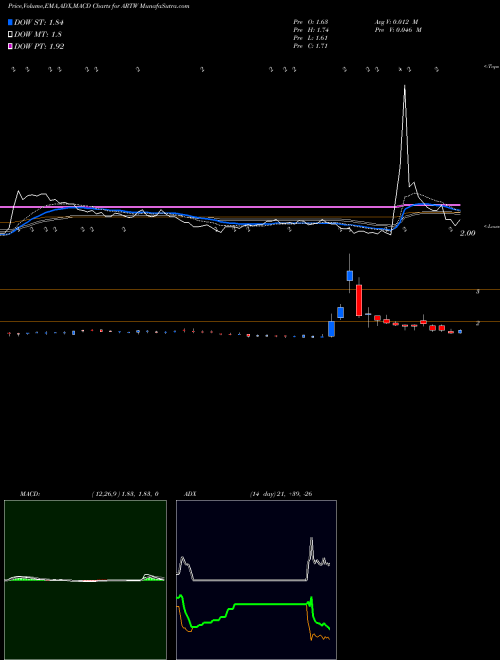This screenshot has height=660, width=500.
Task: Click the white DOW MT legend swatch
Action: click(10, 35)
